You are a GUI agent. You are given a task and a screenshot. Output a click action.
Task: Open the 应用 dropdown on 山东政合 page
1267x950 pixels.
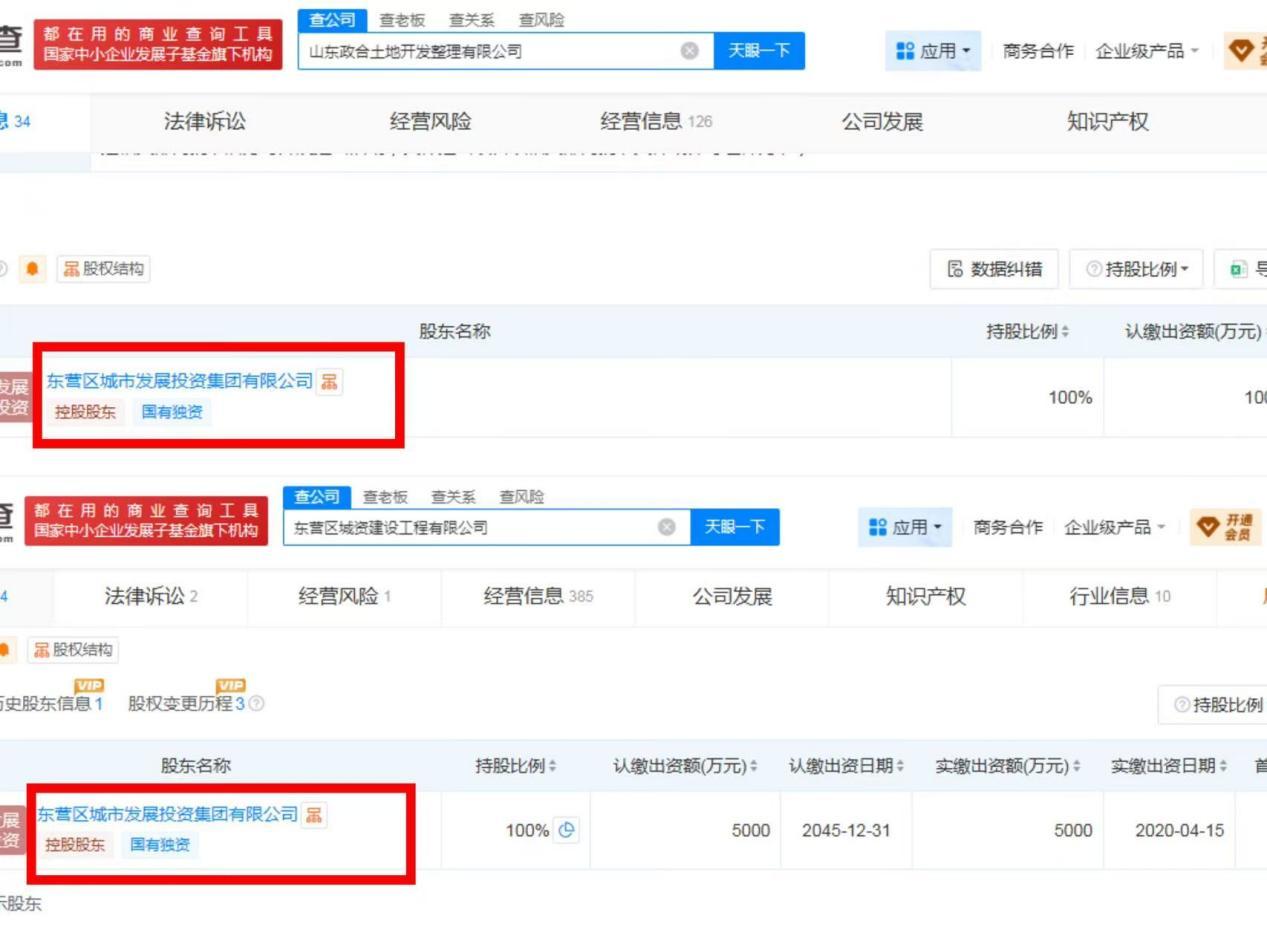933,51
